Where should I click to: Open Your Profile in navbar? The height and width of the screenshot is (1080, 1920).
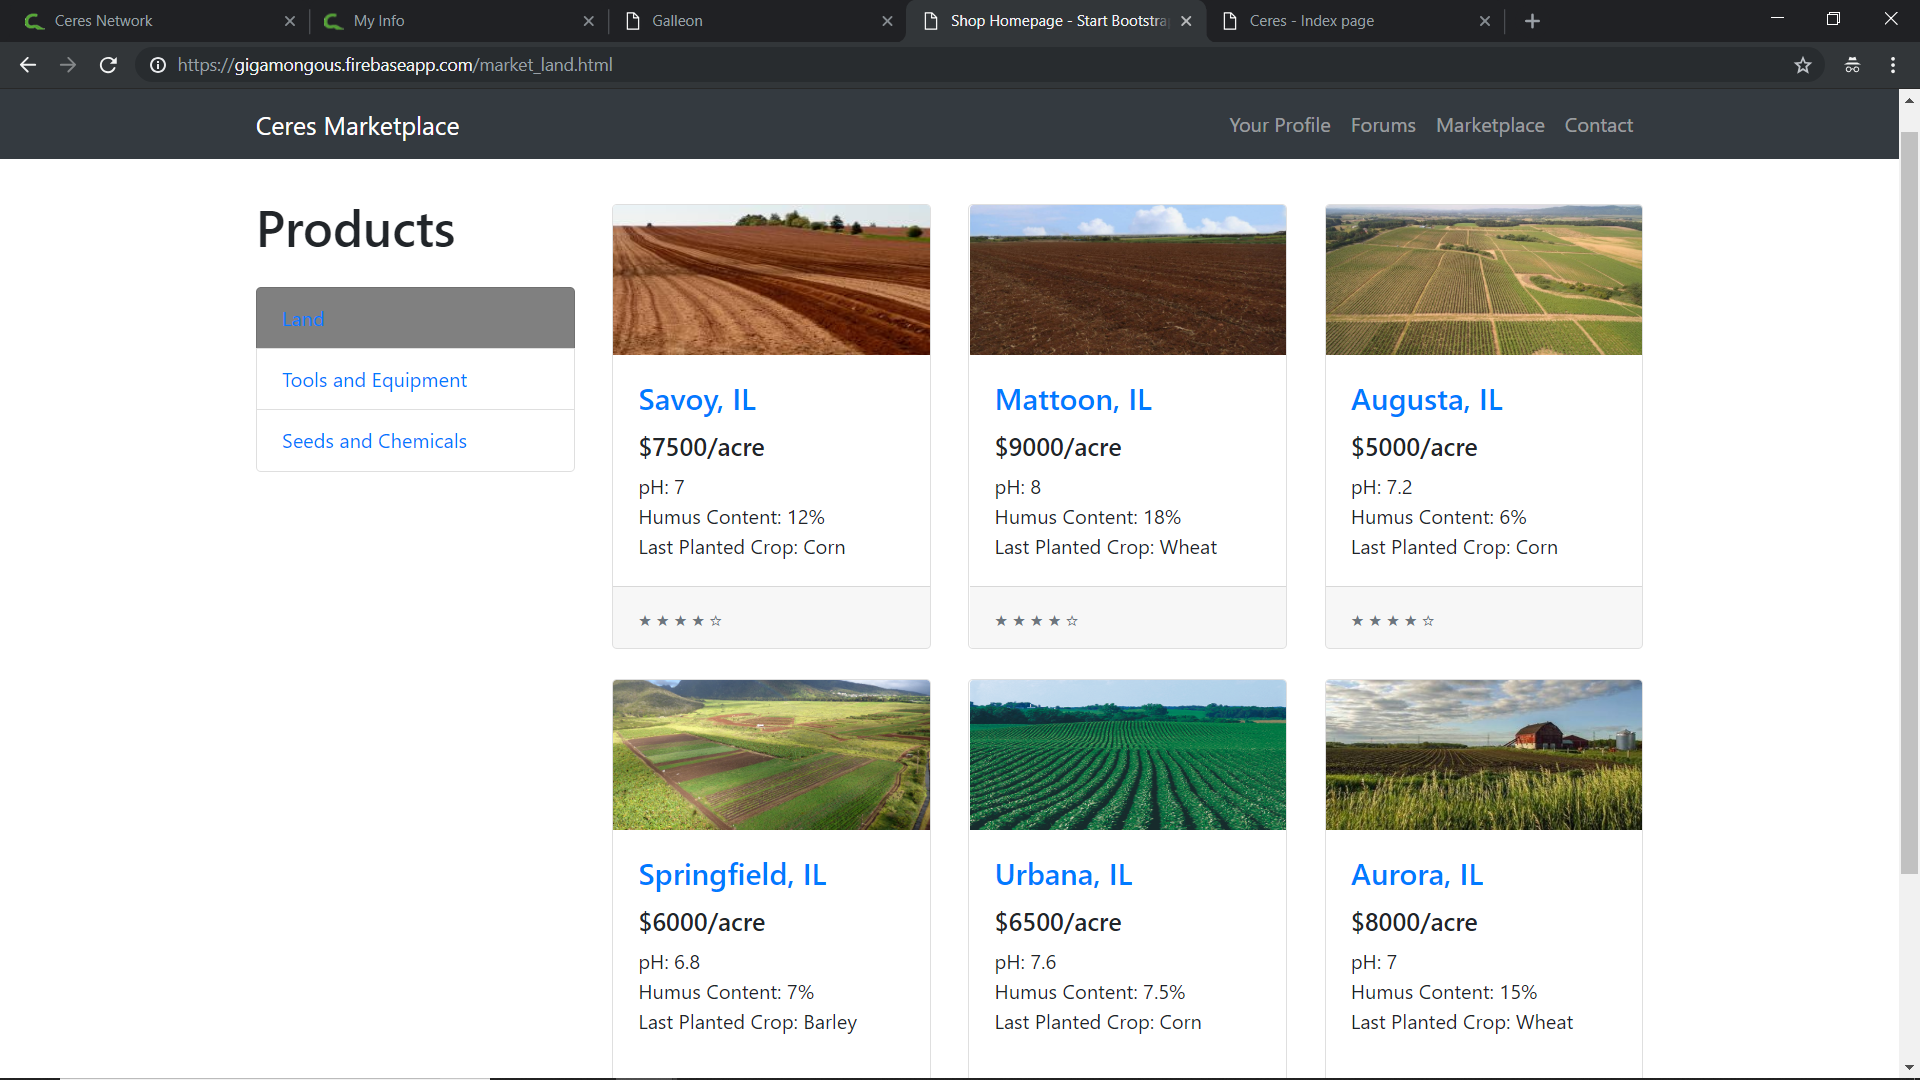tap(1279, 125)
